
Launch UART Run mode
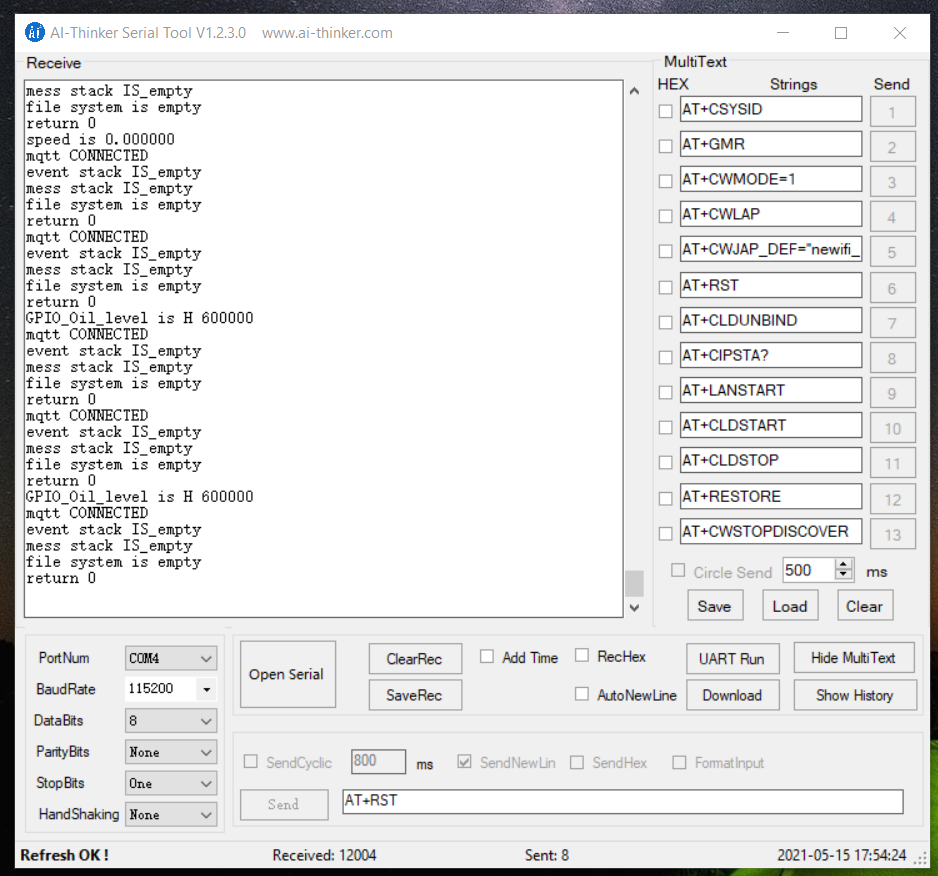pos(732,658)
